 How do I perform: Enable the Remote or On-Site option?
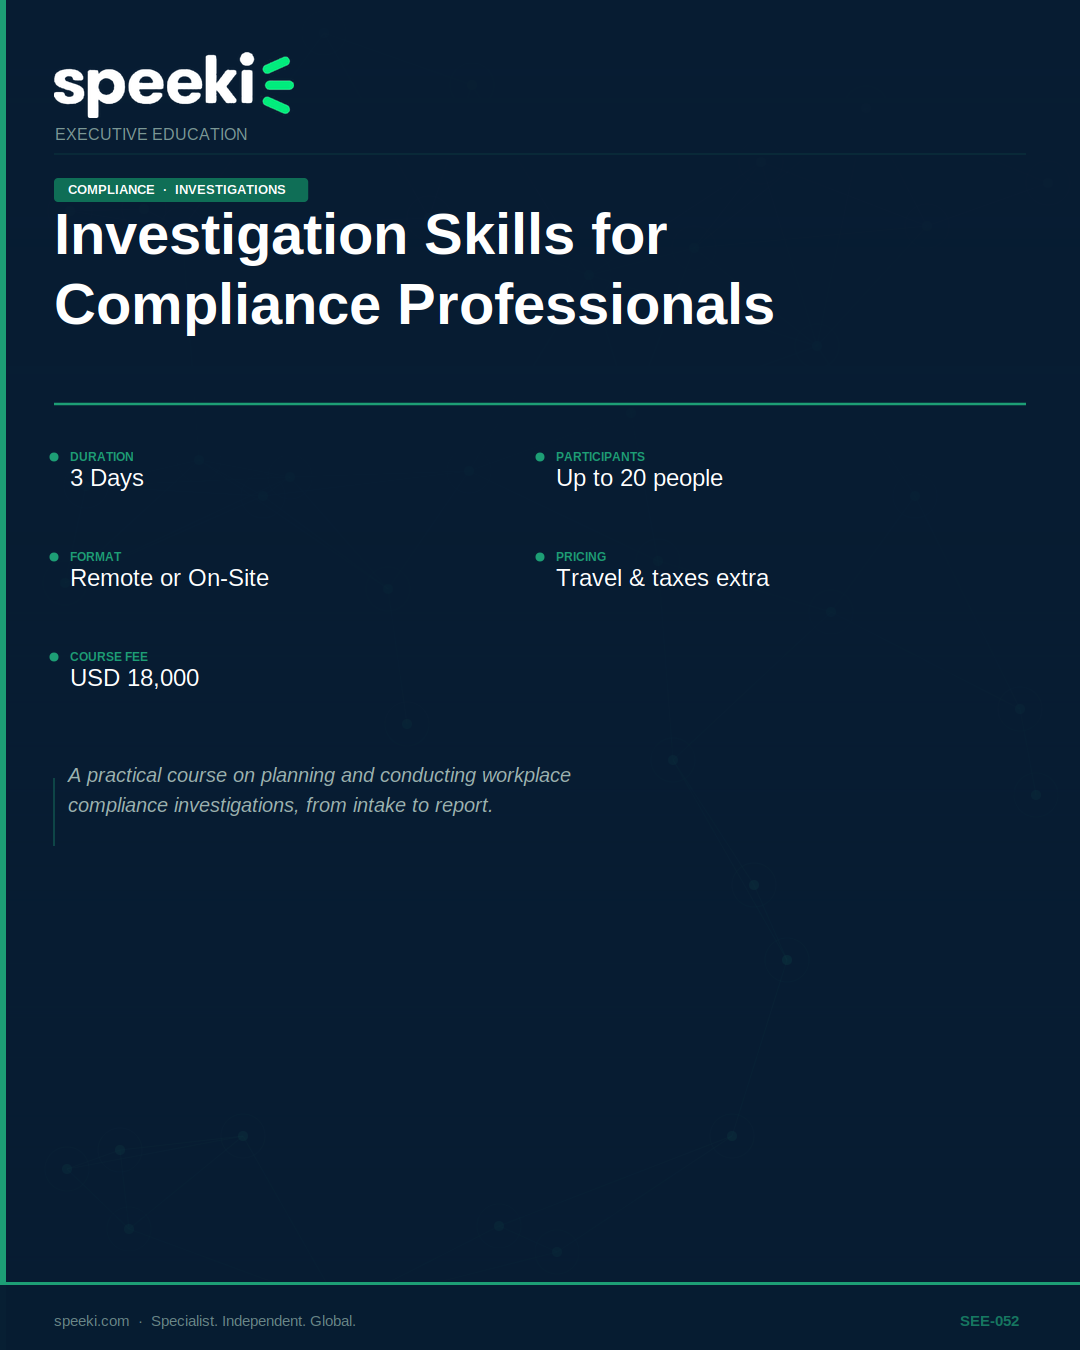click(169, 577)
